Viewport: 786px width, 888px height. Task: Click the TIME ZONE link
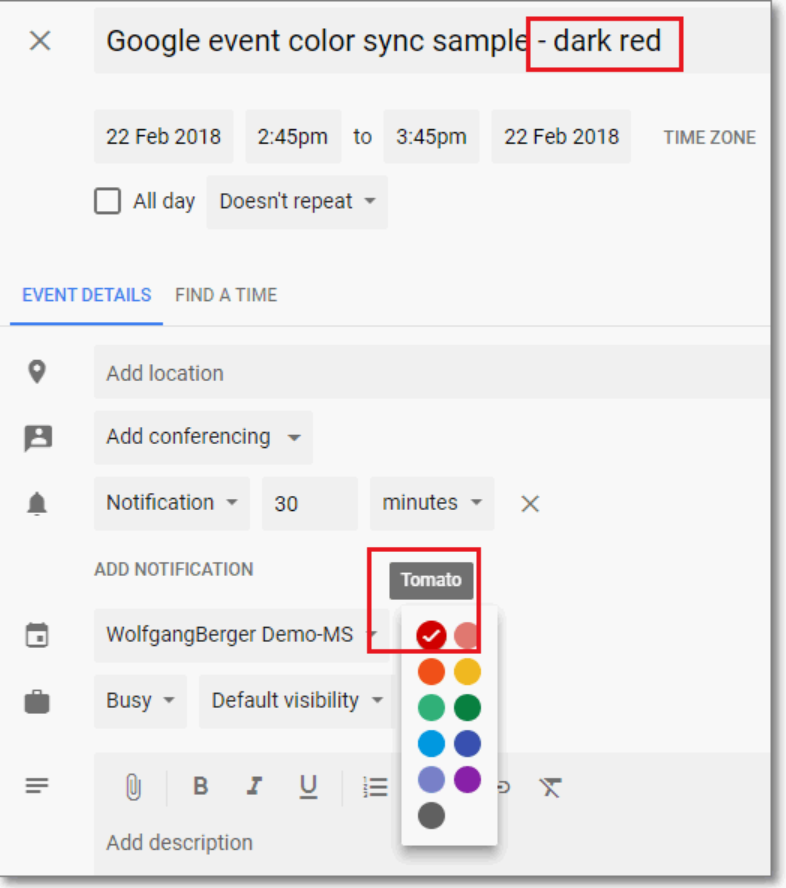click(710, 138)
